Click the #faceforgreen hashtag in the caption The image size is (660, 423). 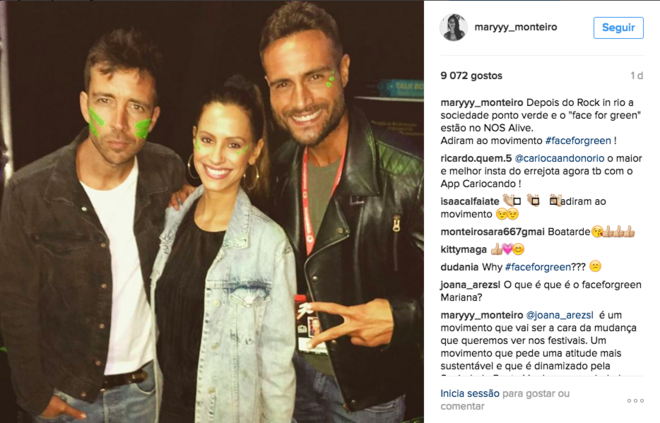click(578, 141)
